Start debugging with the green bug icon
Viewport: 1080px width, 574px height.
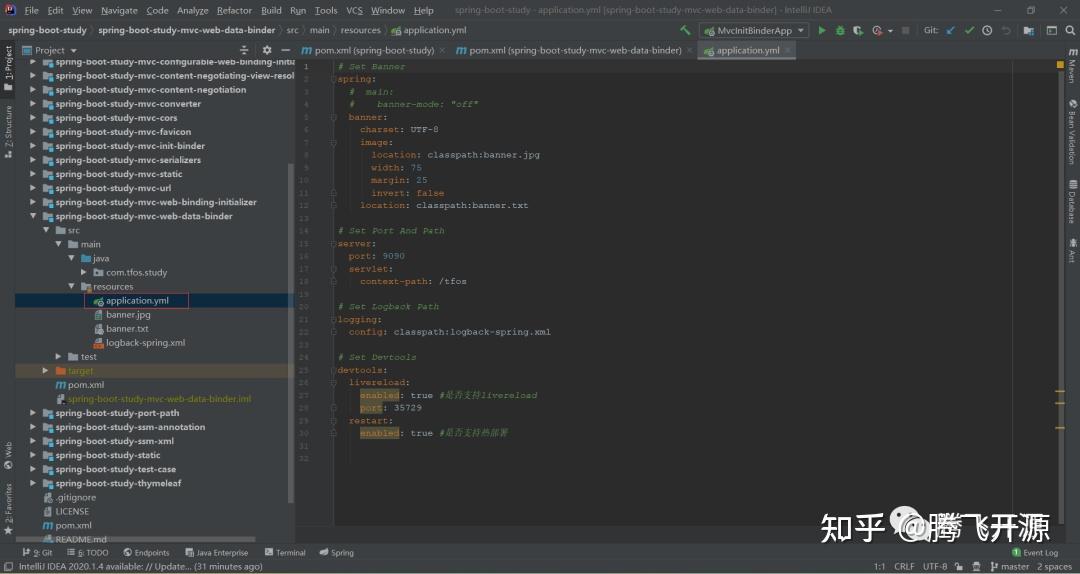tap(840, 30)
